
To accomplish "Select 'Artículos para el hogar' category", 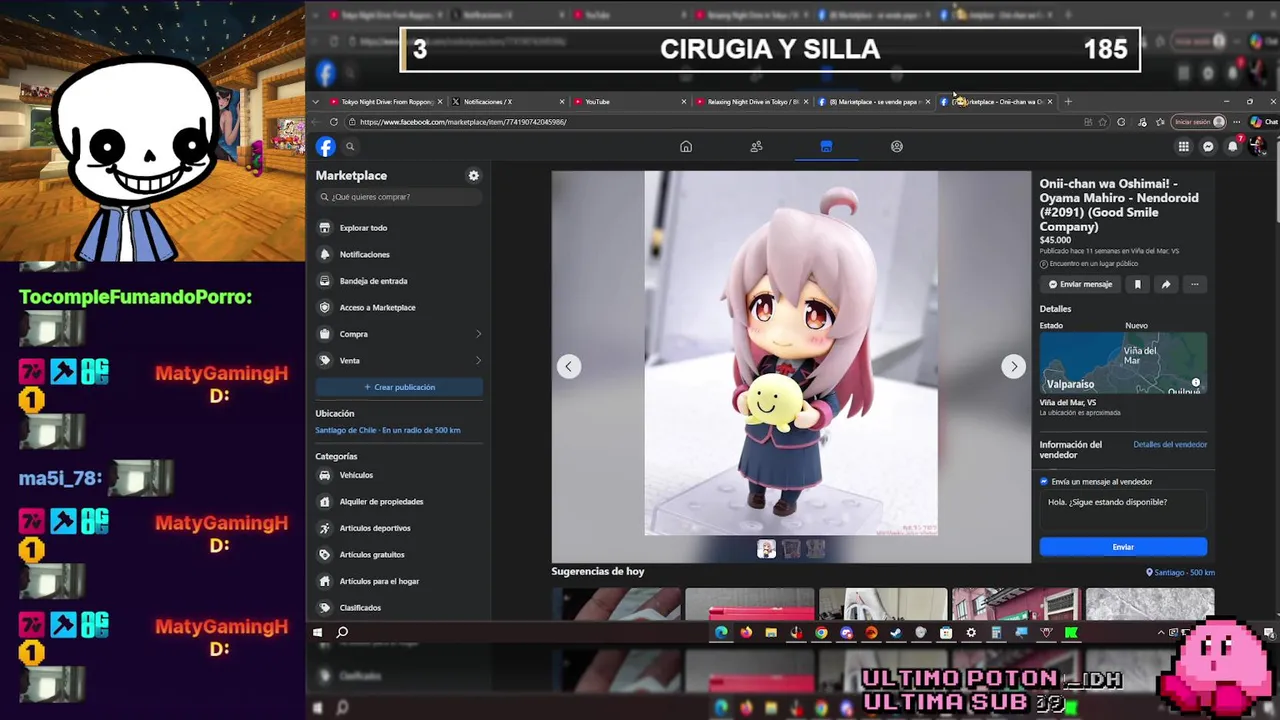I will (399, 581).
